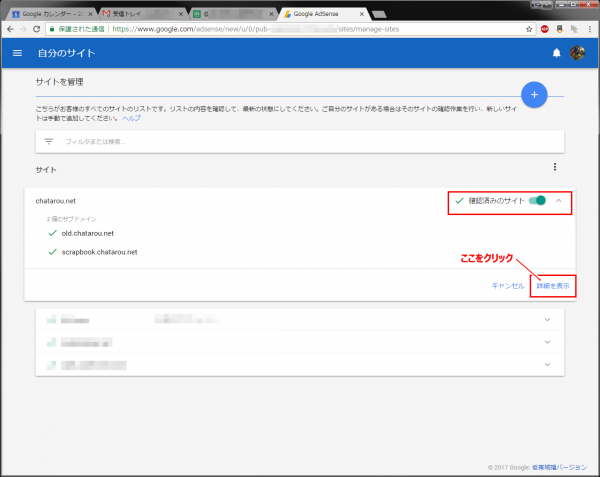600x477 pixels.
Task: Close the 受信トレイ tab
Action: [x=181, y=14]
